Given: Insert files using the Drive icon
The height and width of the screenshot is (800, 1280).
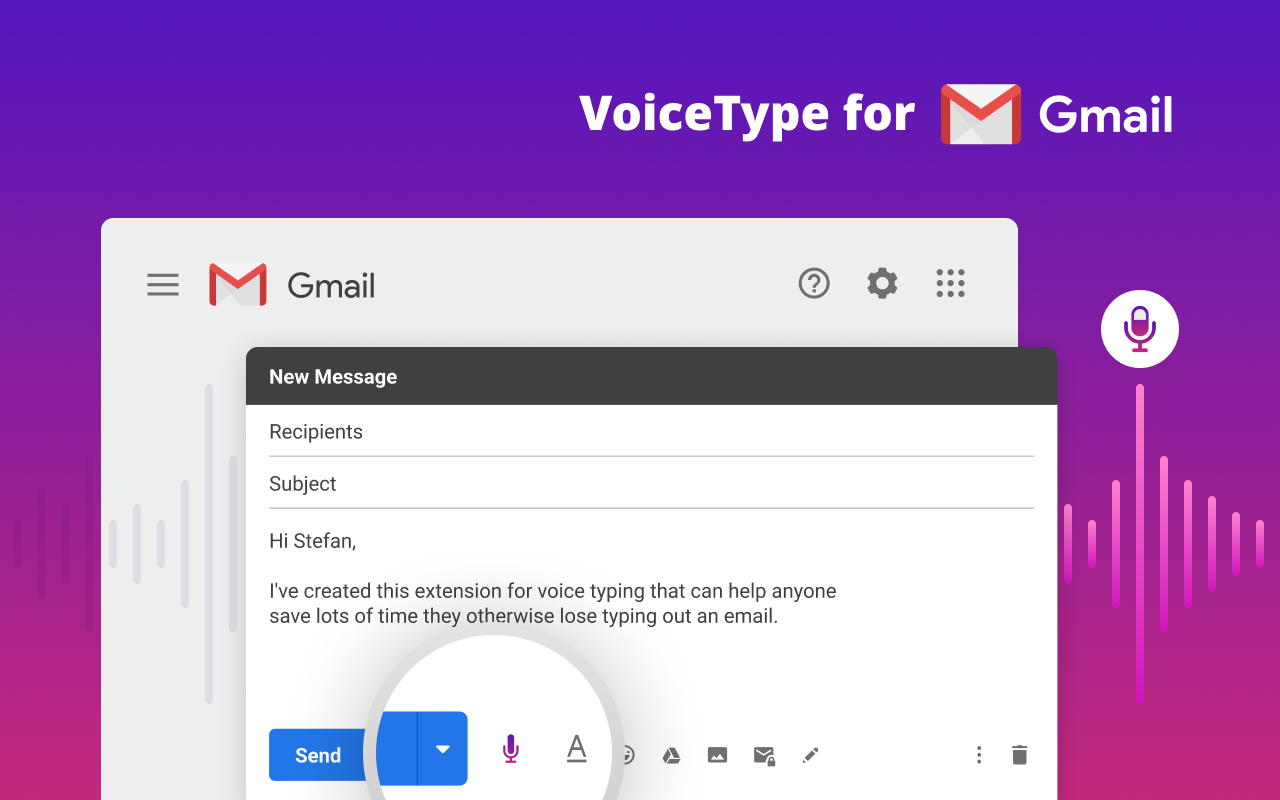Looking at the screenshot, I should click(x=672, y=756).
